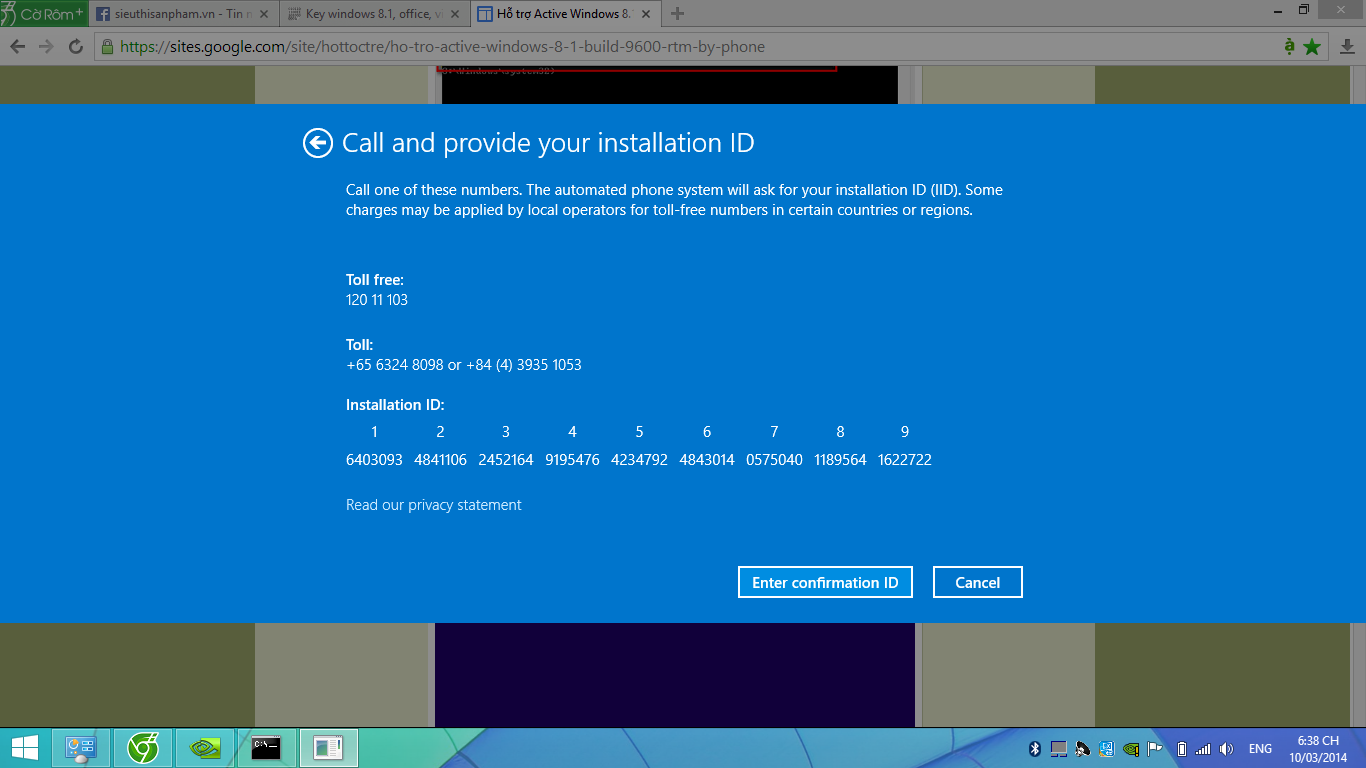Open the network signal tray icon
This screenshot has height=768, width=1366.
pos(1204,749)
